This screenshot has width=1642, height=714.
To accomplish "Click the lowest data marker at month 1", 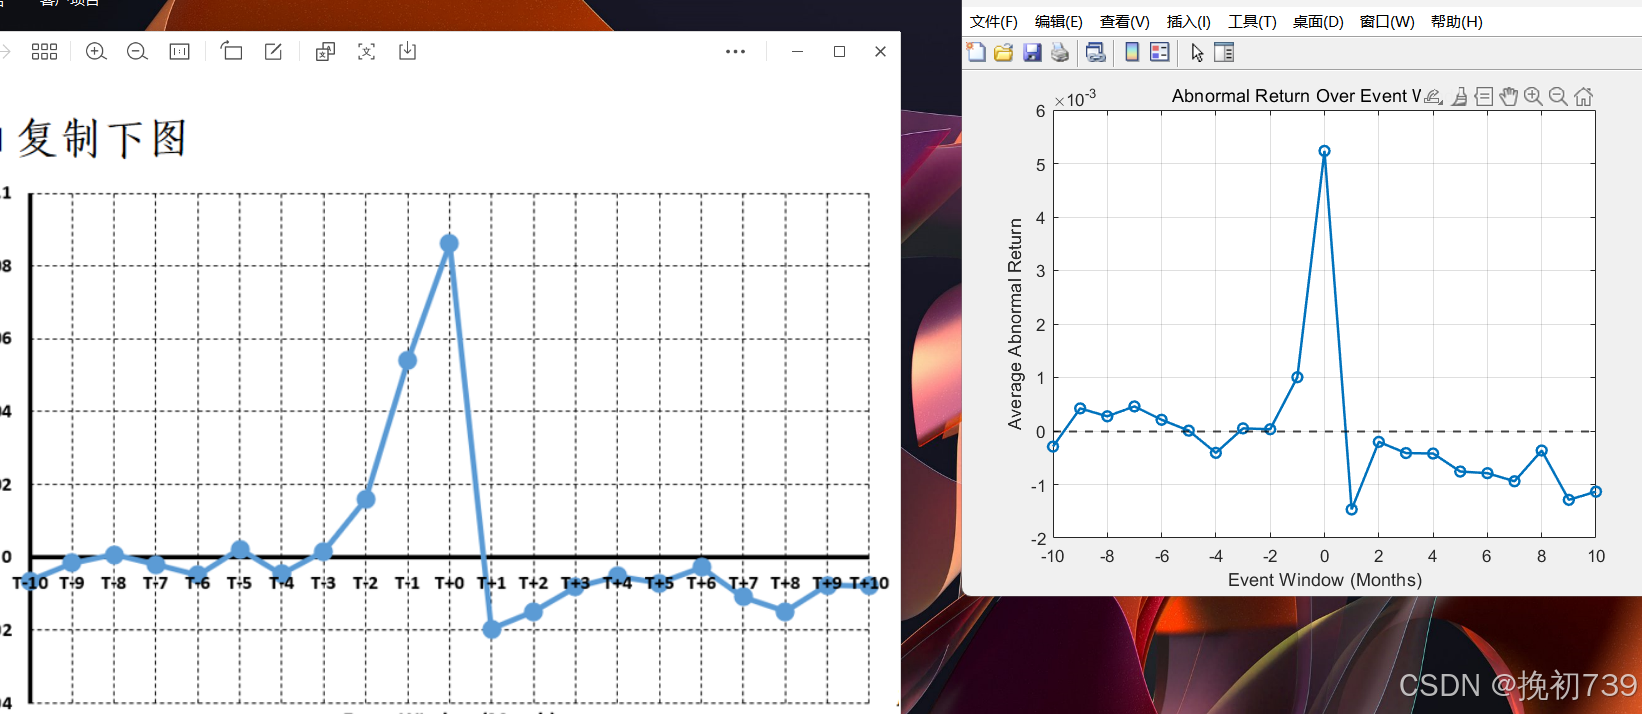I will coord(1352,510).
